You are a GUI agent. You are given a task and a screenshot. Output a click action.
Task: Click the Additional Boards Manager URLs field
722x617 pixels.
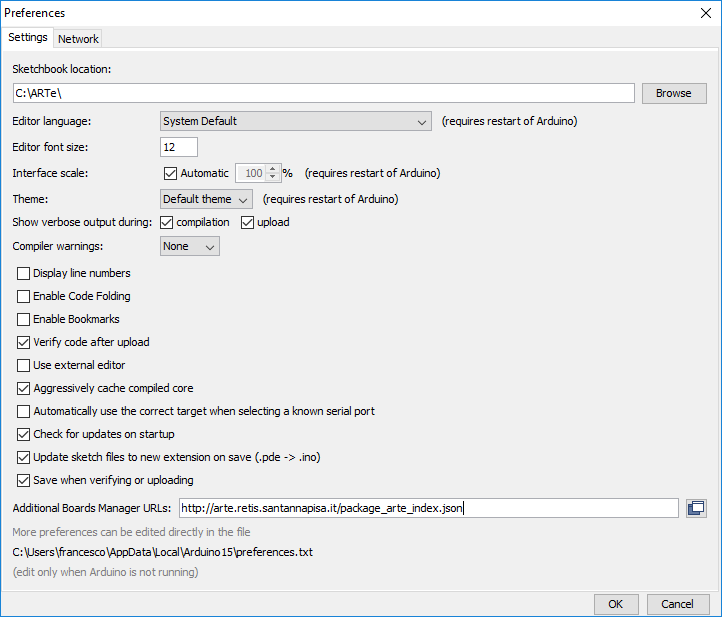tap(429, 508)
